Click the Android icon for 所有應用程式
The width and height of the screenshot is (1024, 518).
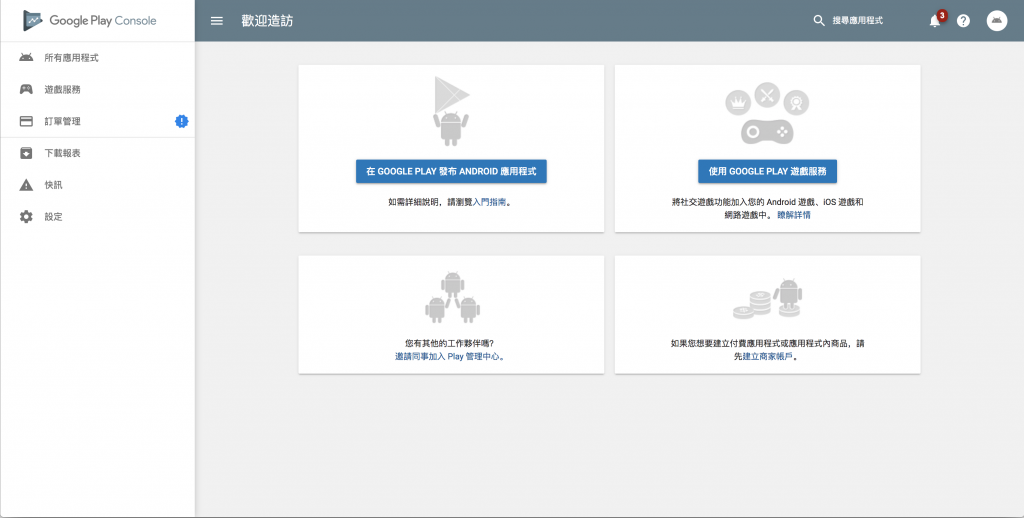point(26,57)
